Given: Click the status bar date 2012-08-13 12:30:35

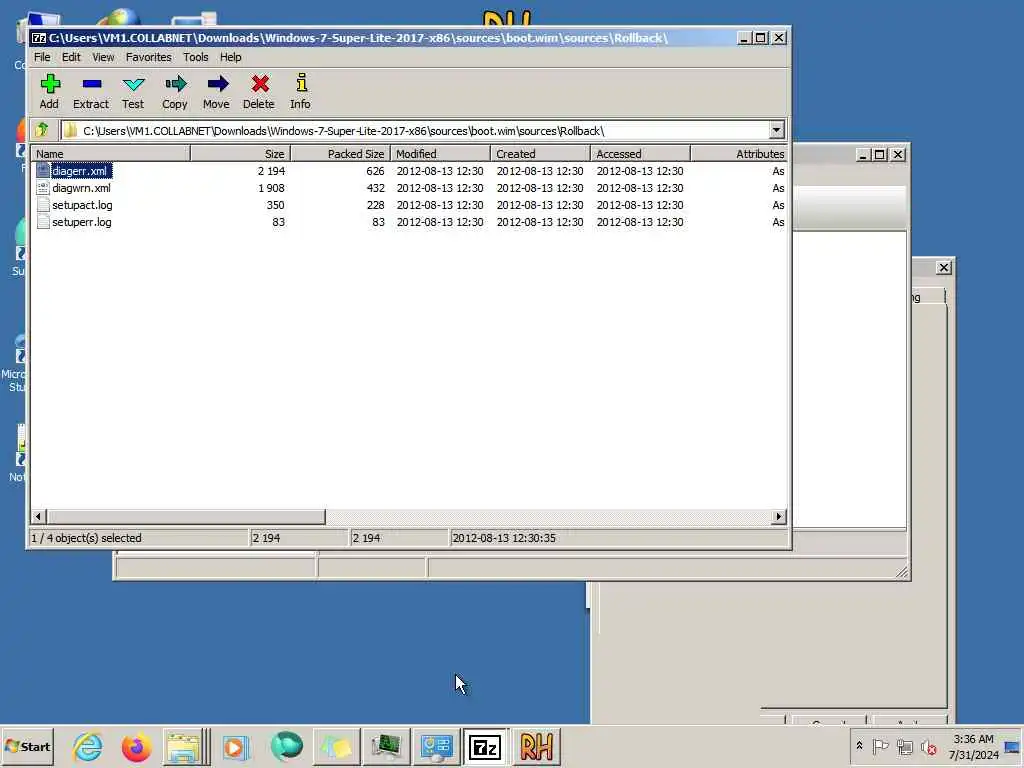Looking at the screenshot, I should [x=504, y=537].
